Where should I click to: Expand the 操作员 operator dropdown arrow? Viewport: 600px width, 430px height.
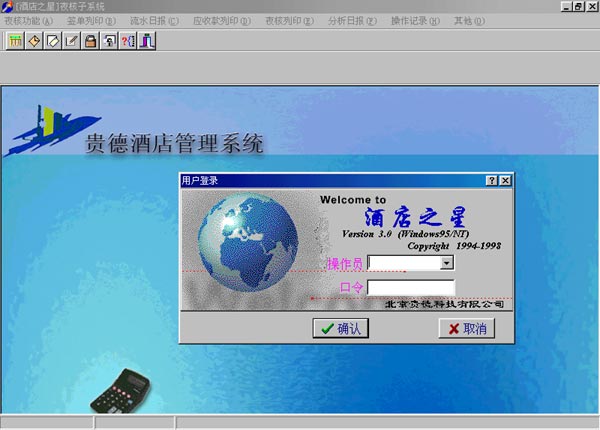(x=447, y=263)
